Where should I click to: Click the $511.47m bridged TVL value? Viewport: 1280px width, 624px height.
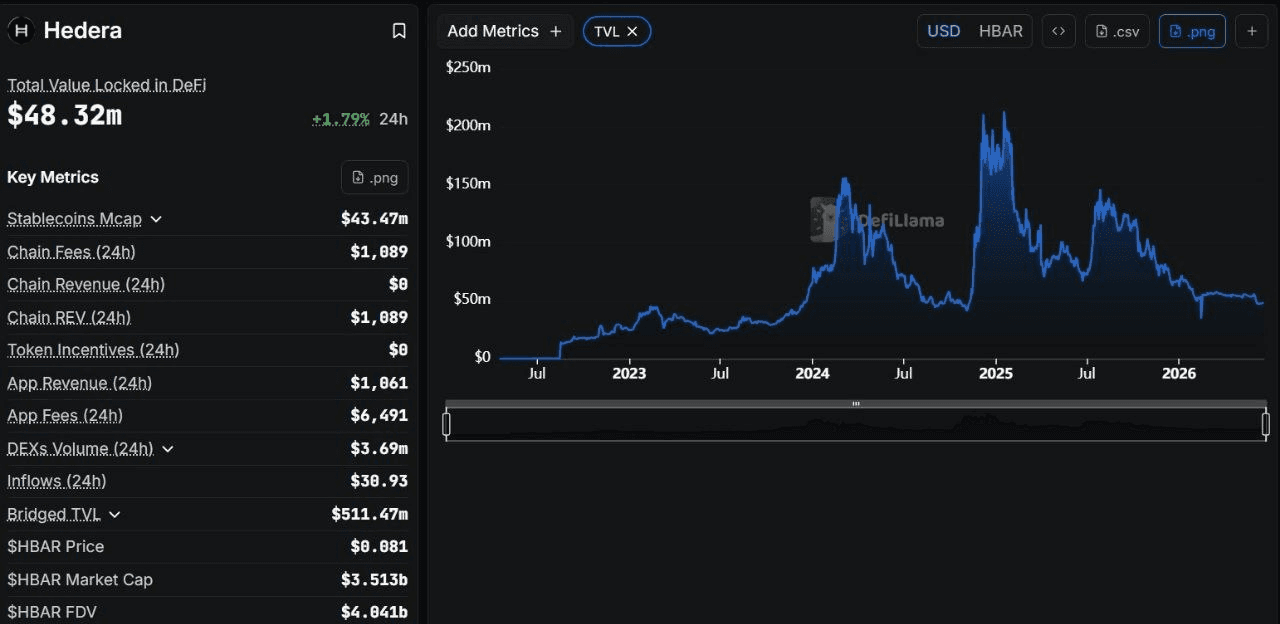(370, 514)
